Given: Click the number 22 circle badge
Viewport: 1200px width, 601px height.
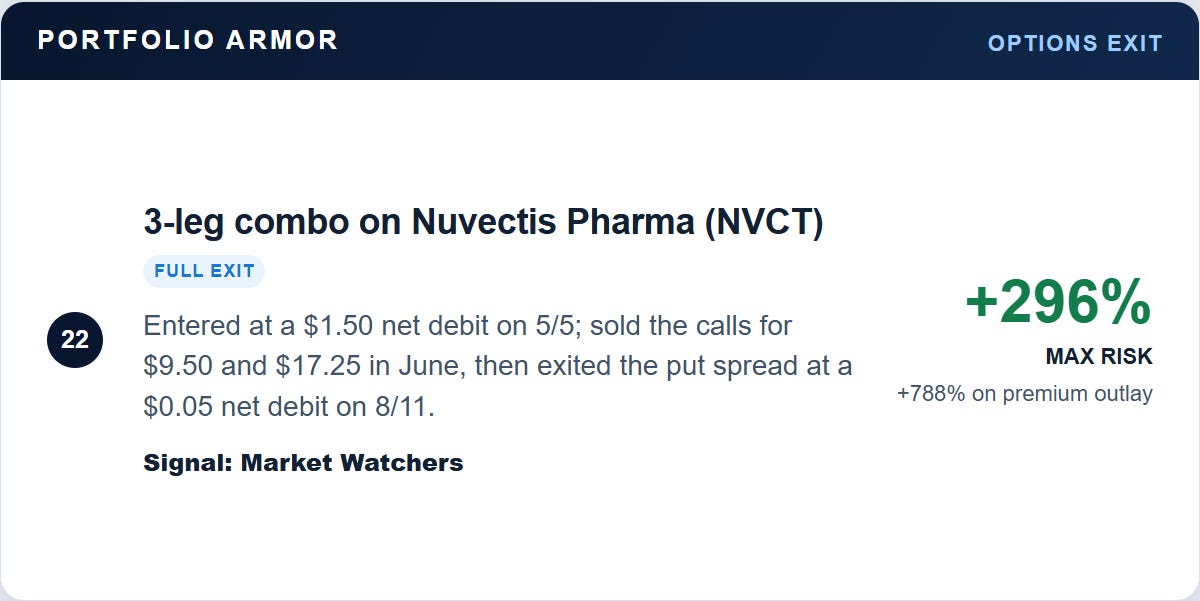Looking at the screenshot, I should 75,340.
